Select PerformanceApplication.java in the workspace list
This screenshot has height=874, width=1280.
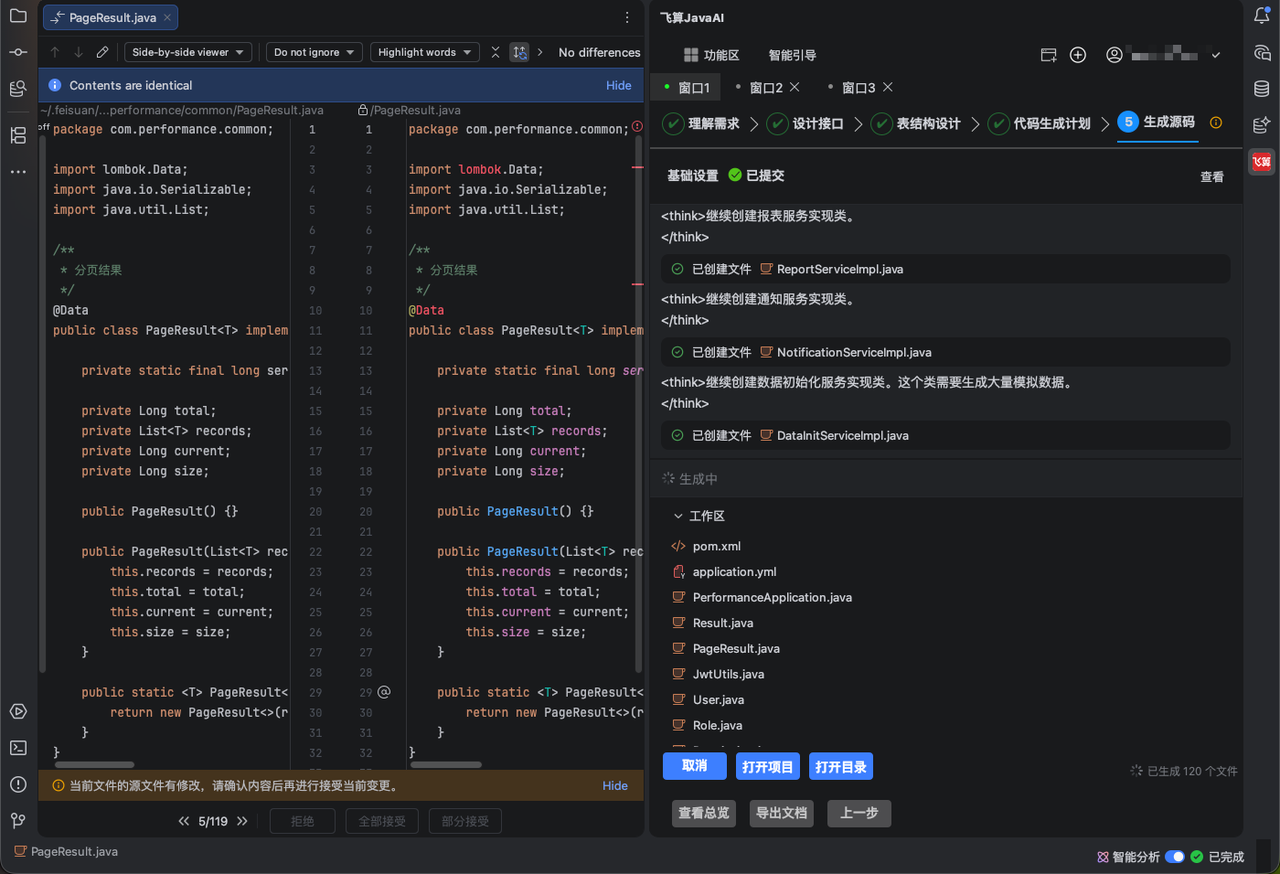(x=772, y=597)
